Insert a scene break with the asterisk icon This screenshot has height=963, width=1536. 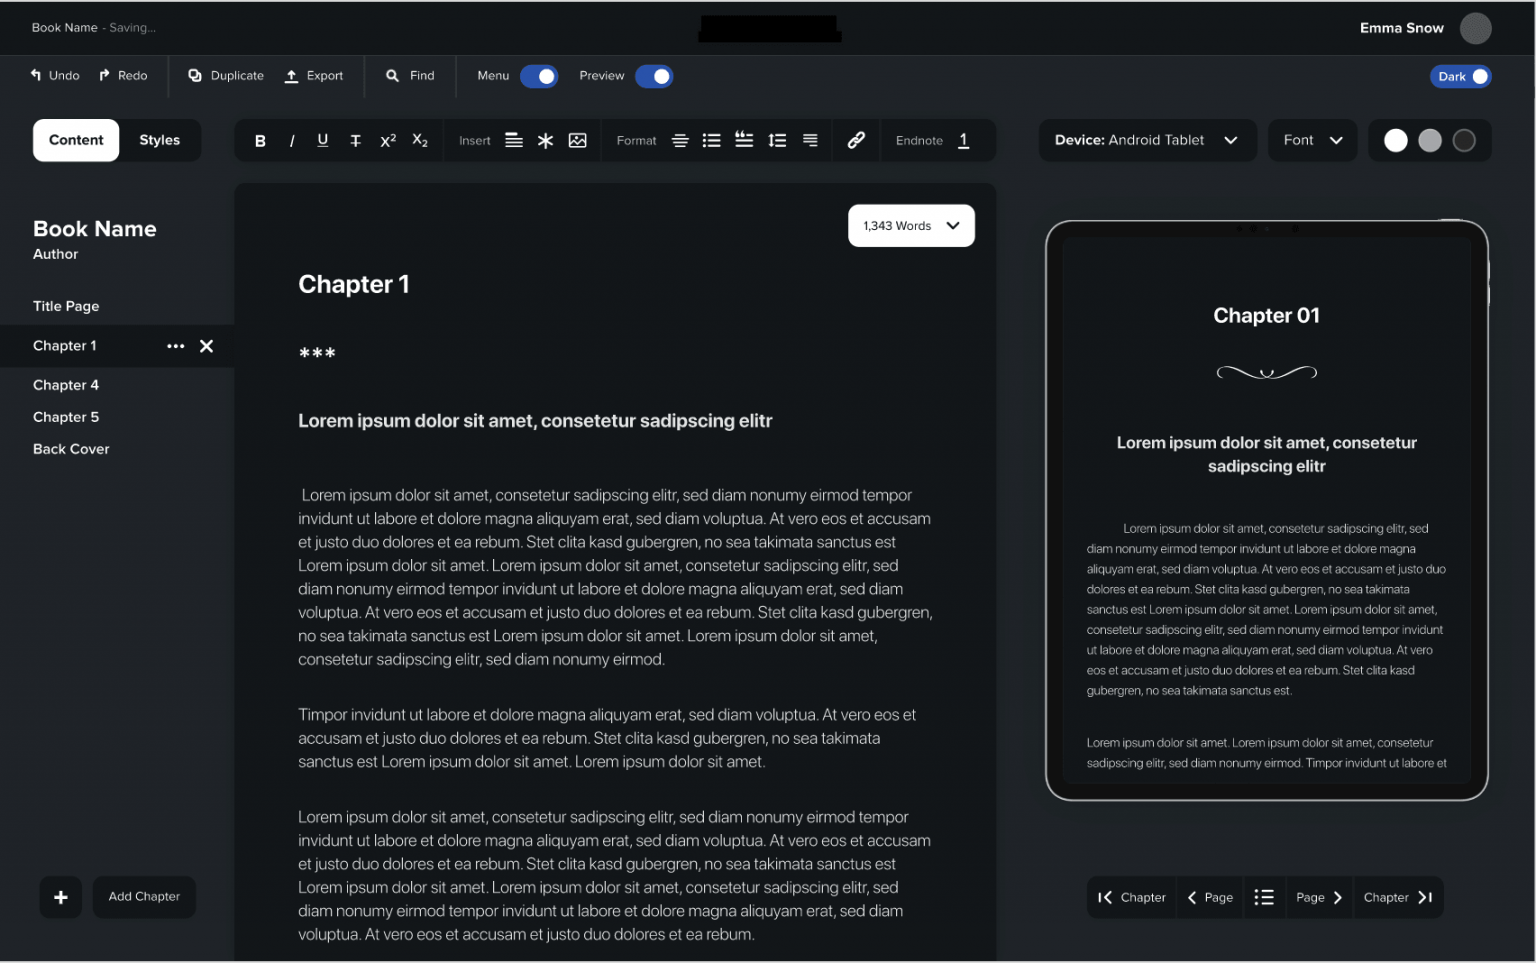pyautogui.click(x=545, y=140)
